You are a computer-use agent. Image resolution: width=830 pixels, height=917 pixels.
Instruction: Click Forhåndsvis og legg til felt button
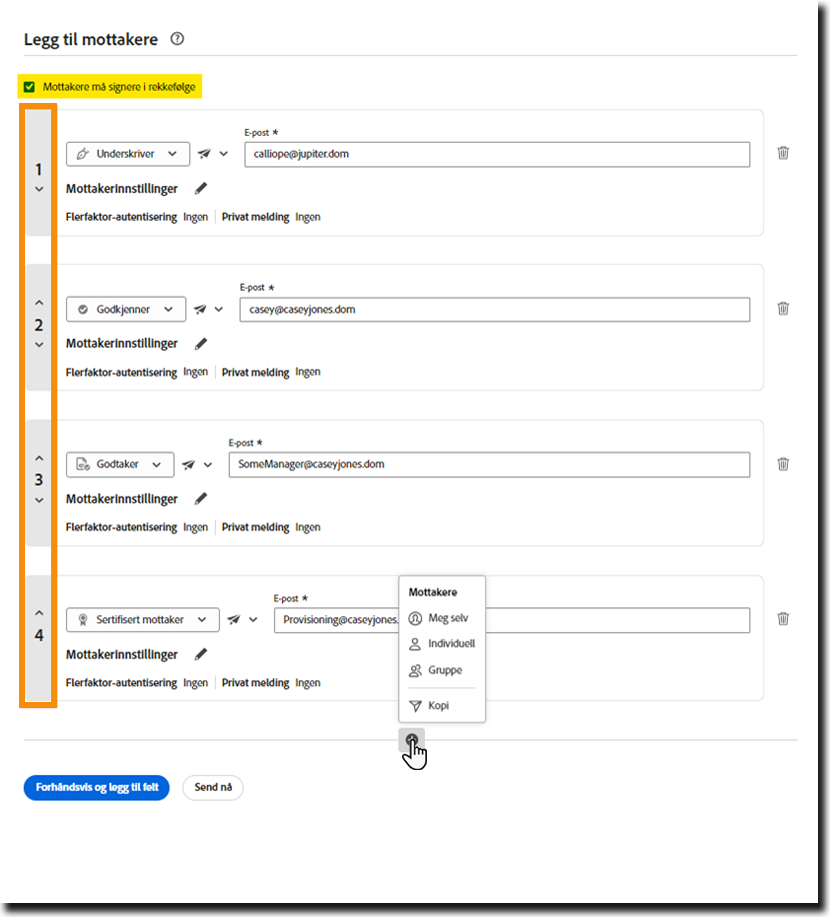pyautogui.click(x=96, y=788)
